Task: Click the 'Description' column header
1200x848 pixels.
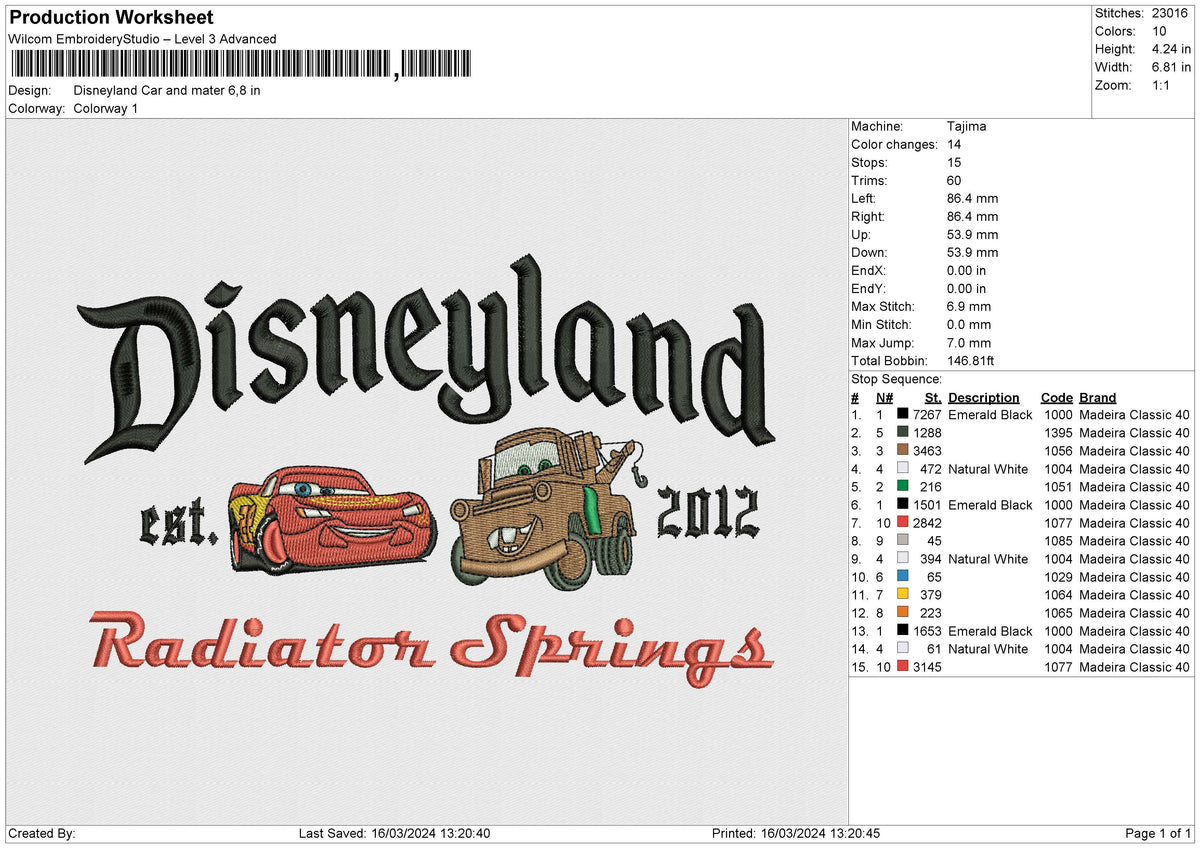Action: pos(984,397)
